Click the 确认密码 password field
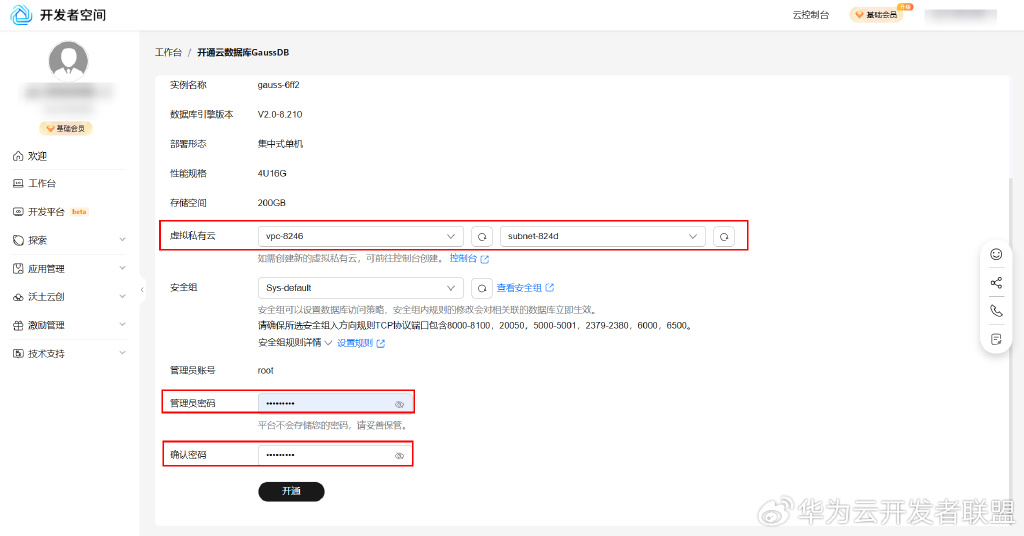This screenshot has width=1024, height=536. pos(335,455)
